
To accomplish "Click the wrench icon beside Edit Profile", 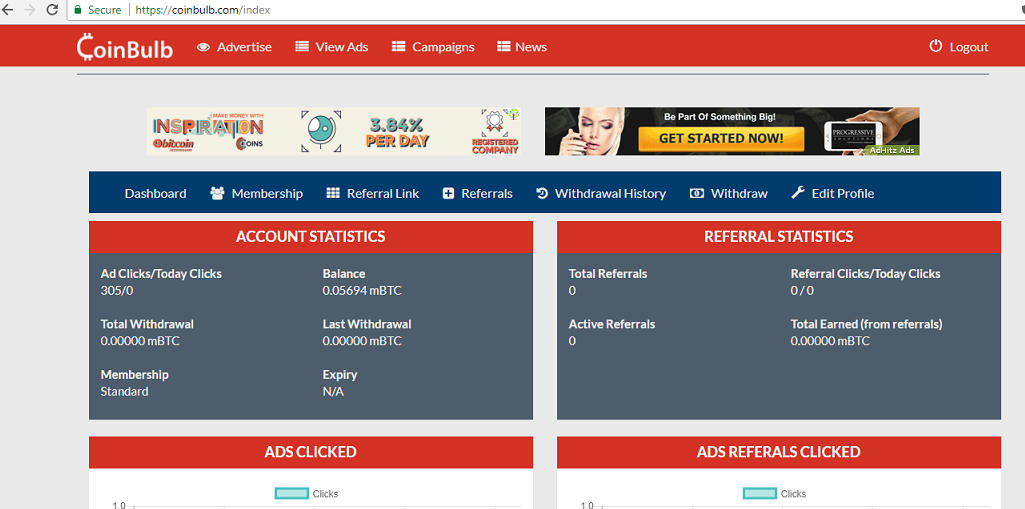I will (x=798, y=193).
